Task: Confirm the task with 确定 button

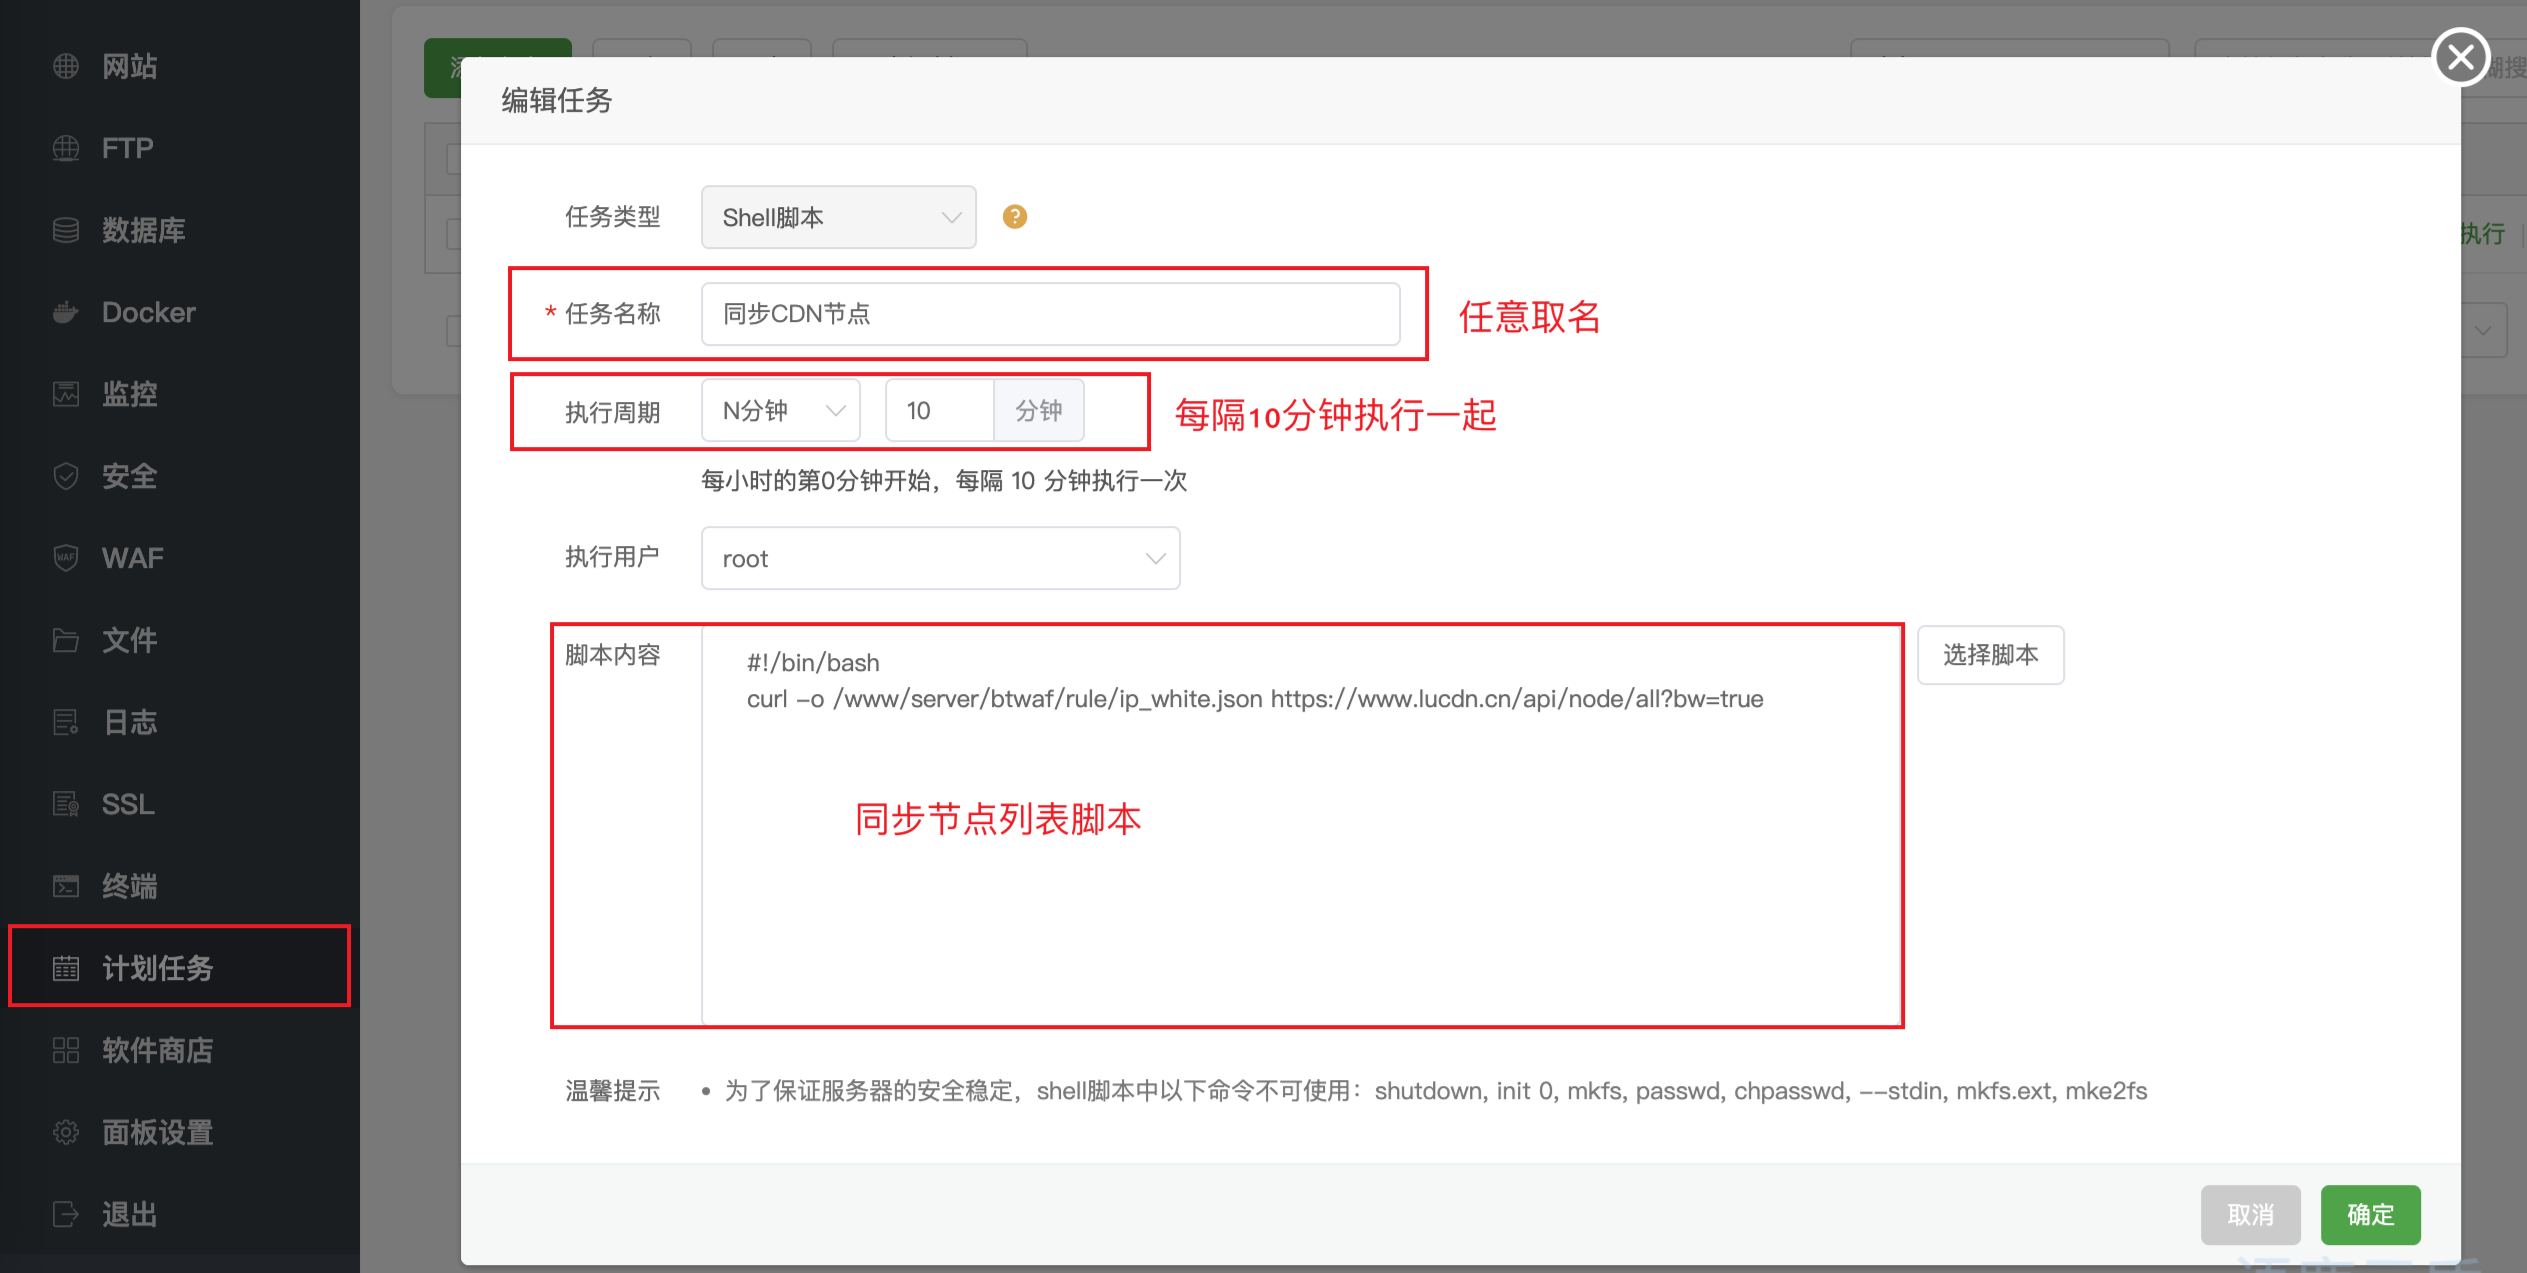Action: coord(2370,1214)
